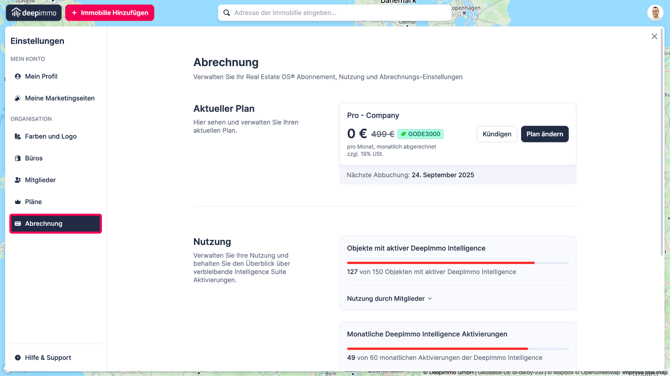The height and width of the screenshot is (376, 670).
Task: Click the Meine Marketingseiten icon
Action: (18, 98)
